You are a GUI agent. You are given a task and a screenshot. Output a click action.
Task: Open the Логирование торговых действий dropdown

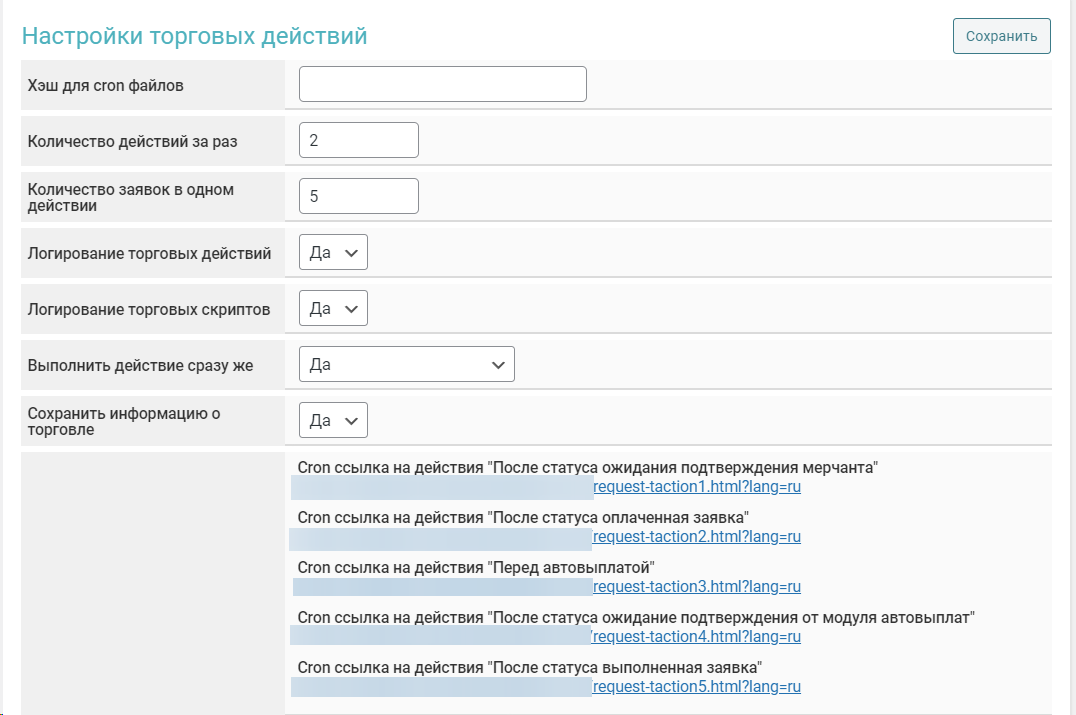tap(333, 253)
